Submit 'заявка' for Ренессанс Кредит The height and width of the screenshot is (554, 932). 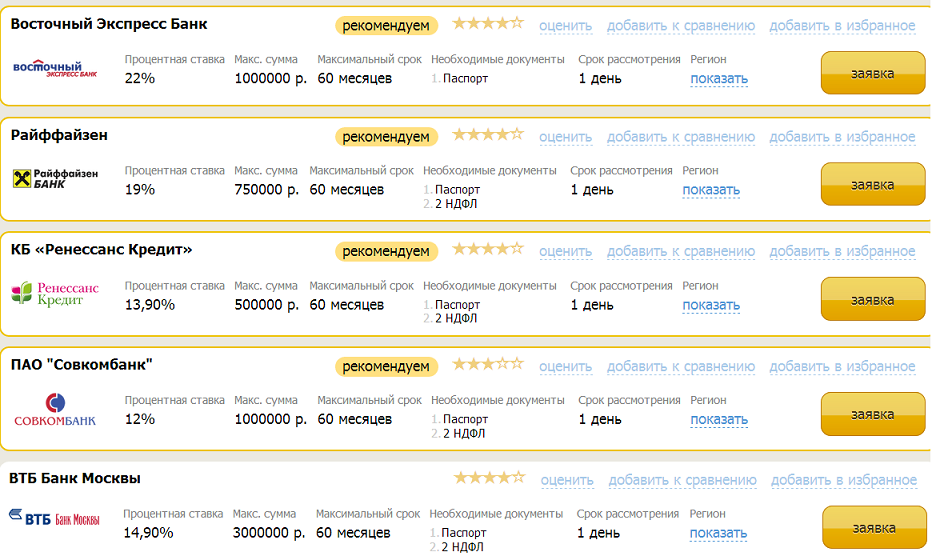coord(872,301)
